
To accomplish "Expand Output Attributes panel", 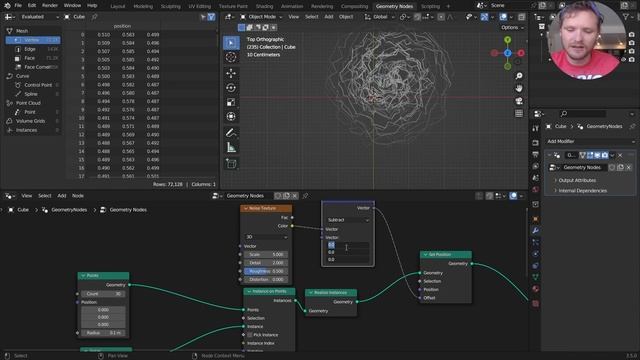I will pos(577,180).
